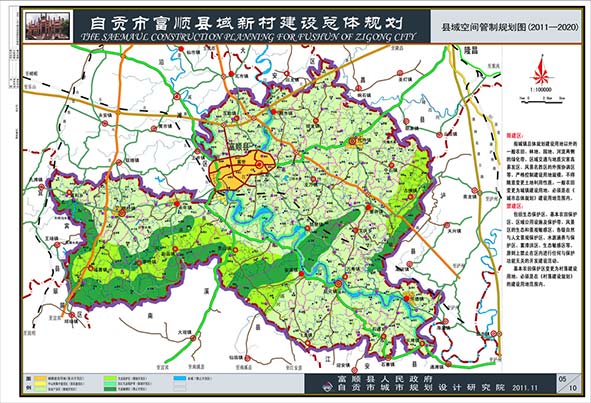Click the English subtitle about Fushun of Zigong City
This screenshot has width=591, height=403.
(249, 37)
